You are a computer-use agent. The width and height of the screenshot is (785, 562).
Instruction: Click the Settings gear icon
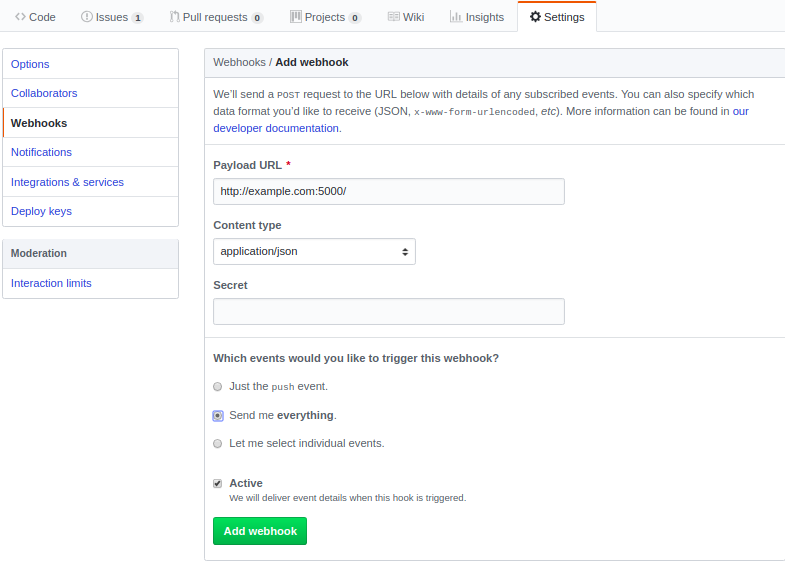[535, 17]
